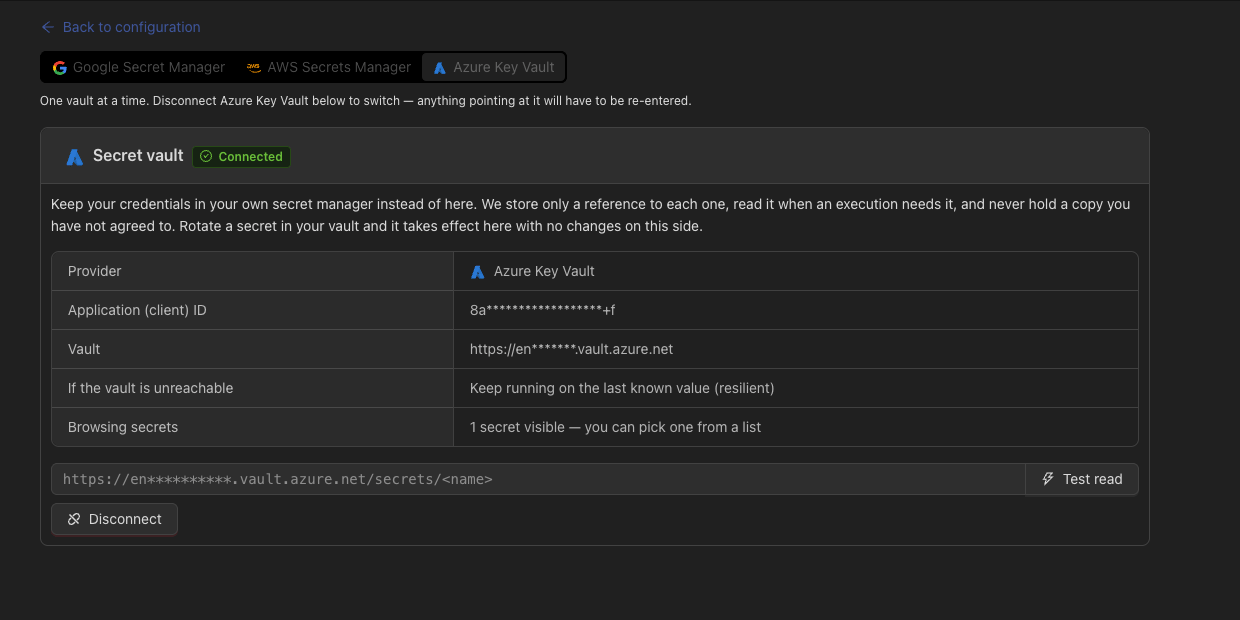Select 'If the vault is unreachable' label

150,388
